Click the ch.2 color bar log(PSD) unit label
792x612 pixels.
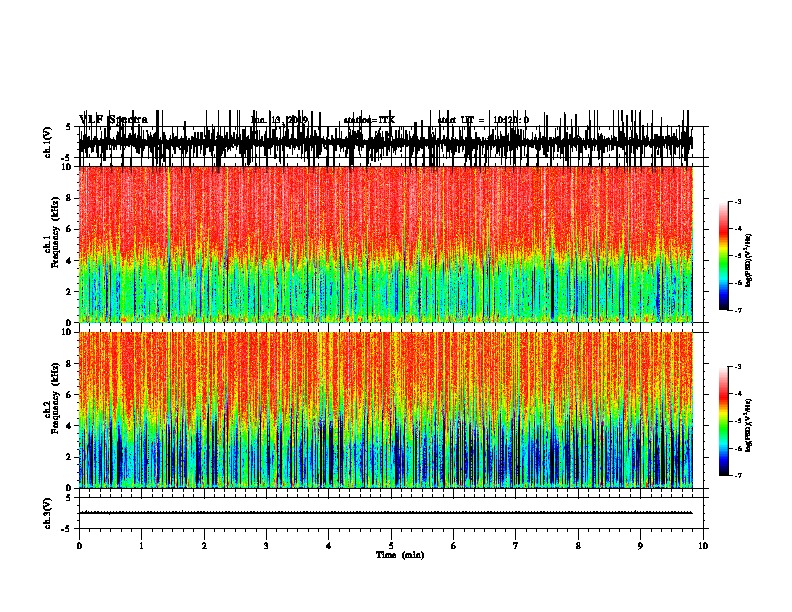[x=749, y=425]
